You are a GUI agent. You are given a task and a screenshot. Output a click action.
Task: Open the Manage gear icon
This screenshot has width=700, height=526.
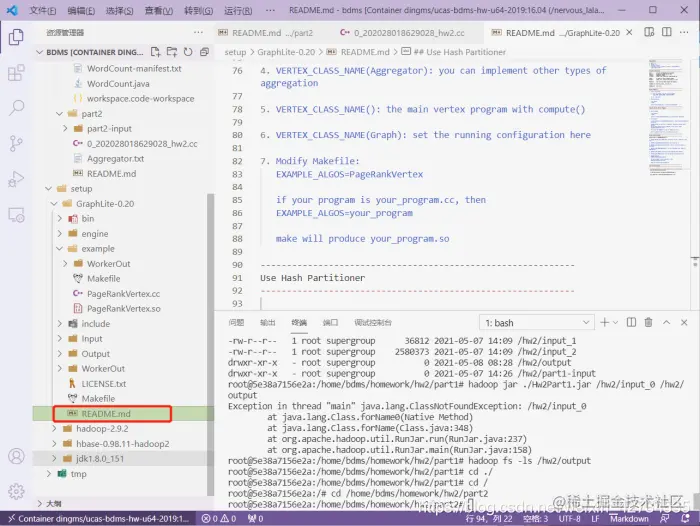[x=16, y=491]
